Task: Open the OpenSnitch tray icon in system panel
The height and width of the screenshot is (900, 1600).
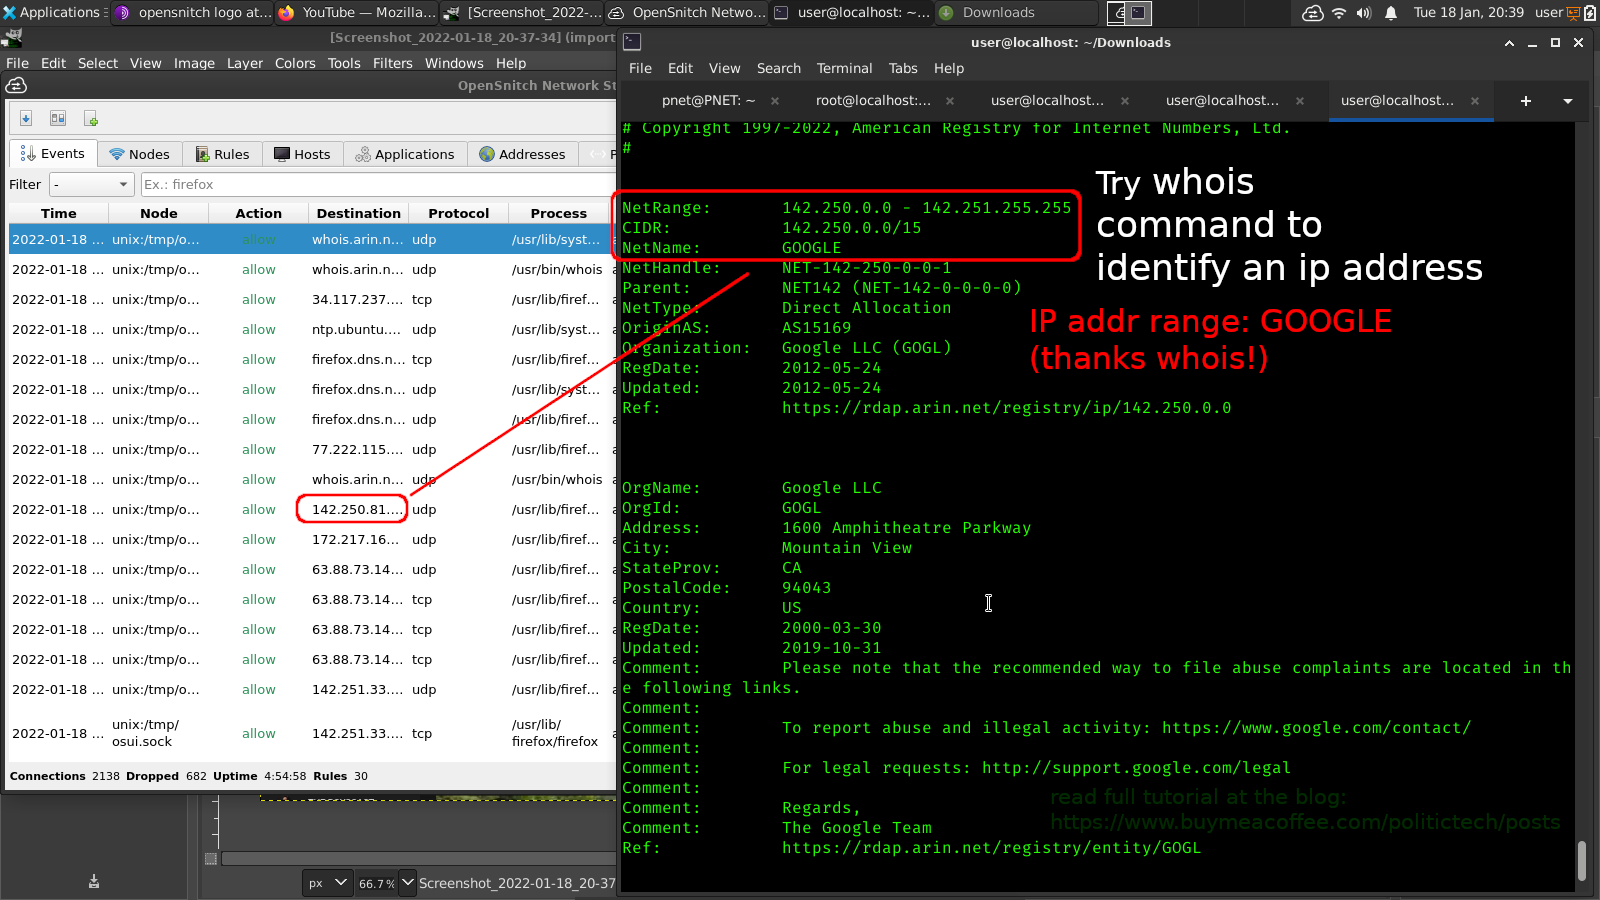Action: [1313, 13]
